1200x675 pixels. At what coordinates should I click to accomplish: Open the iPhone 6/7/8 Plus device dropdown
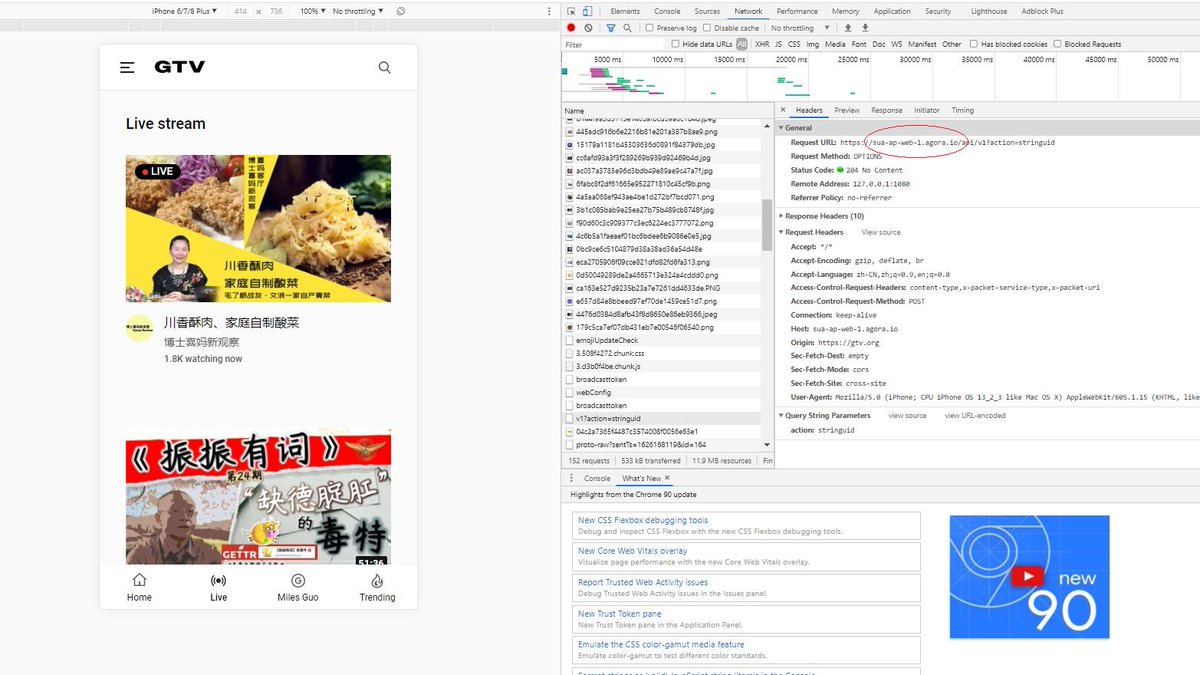click(x=184, y=11)
